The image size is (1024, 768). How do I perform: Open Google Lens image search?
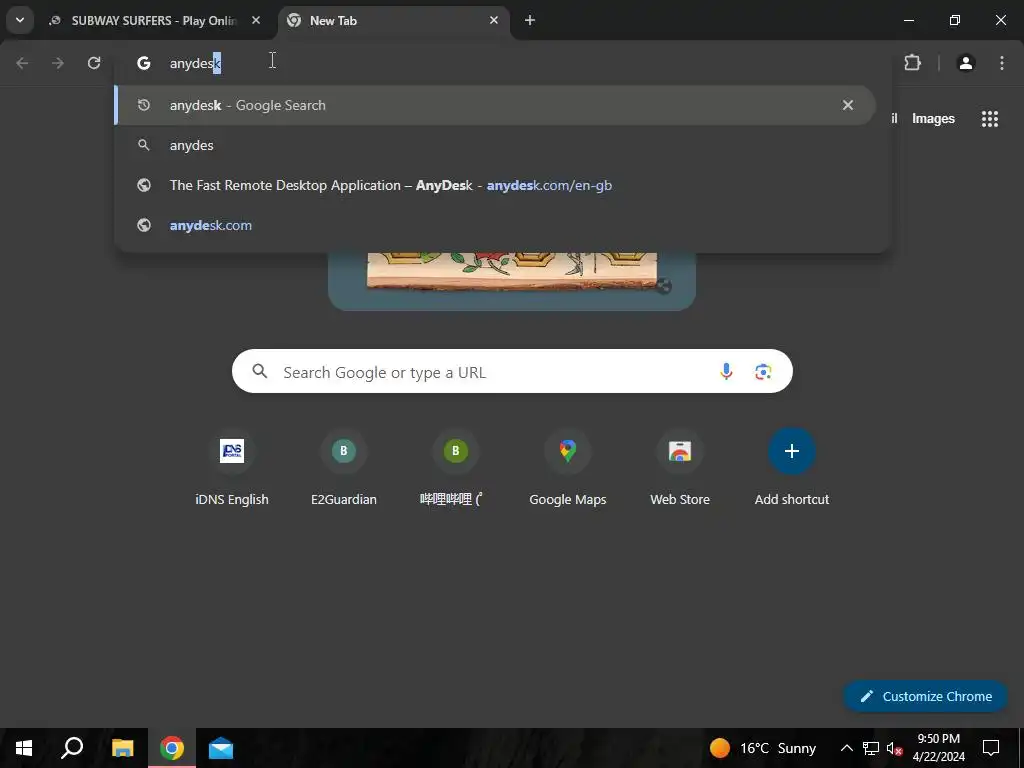pyautogui.click(x=763, y=372)
